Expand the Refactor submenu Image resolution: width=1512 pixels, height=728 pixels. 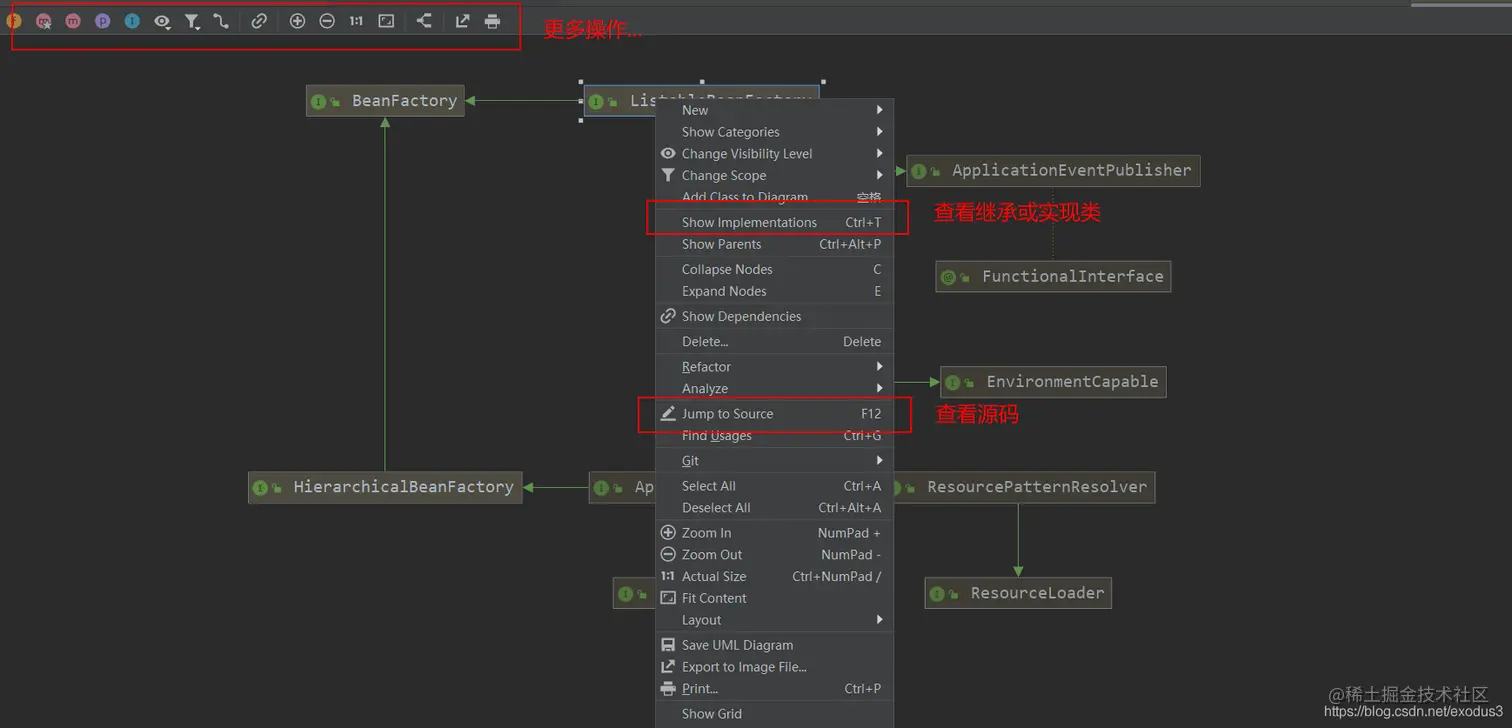(774, 367)
